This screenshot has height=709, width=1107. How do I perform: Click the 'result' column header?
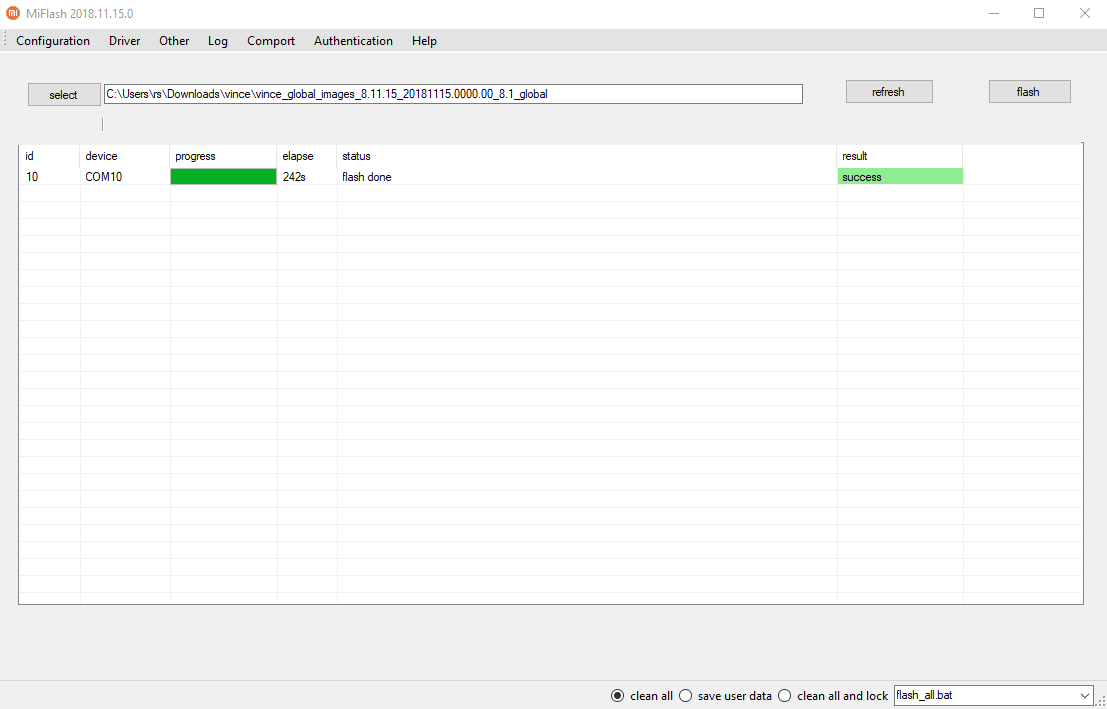point(900,156)
